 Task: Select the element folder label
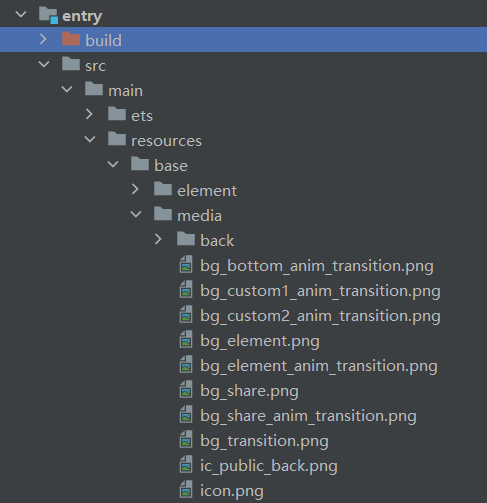(207, 191)
